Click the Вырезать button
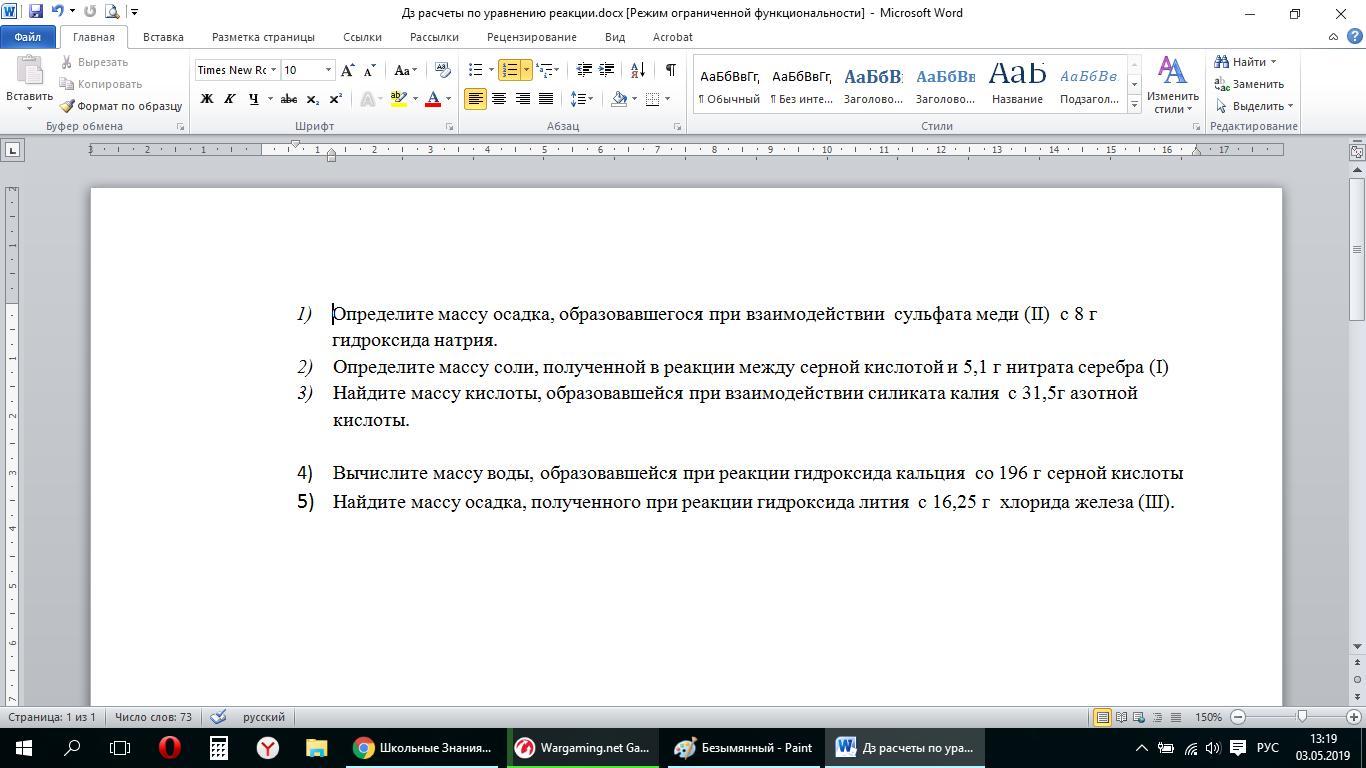This screenshot has height=768, width=1366. 94,62
